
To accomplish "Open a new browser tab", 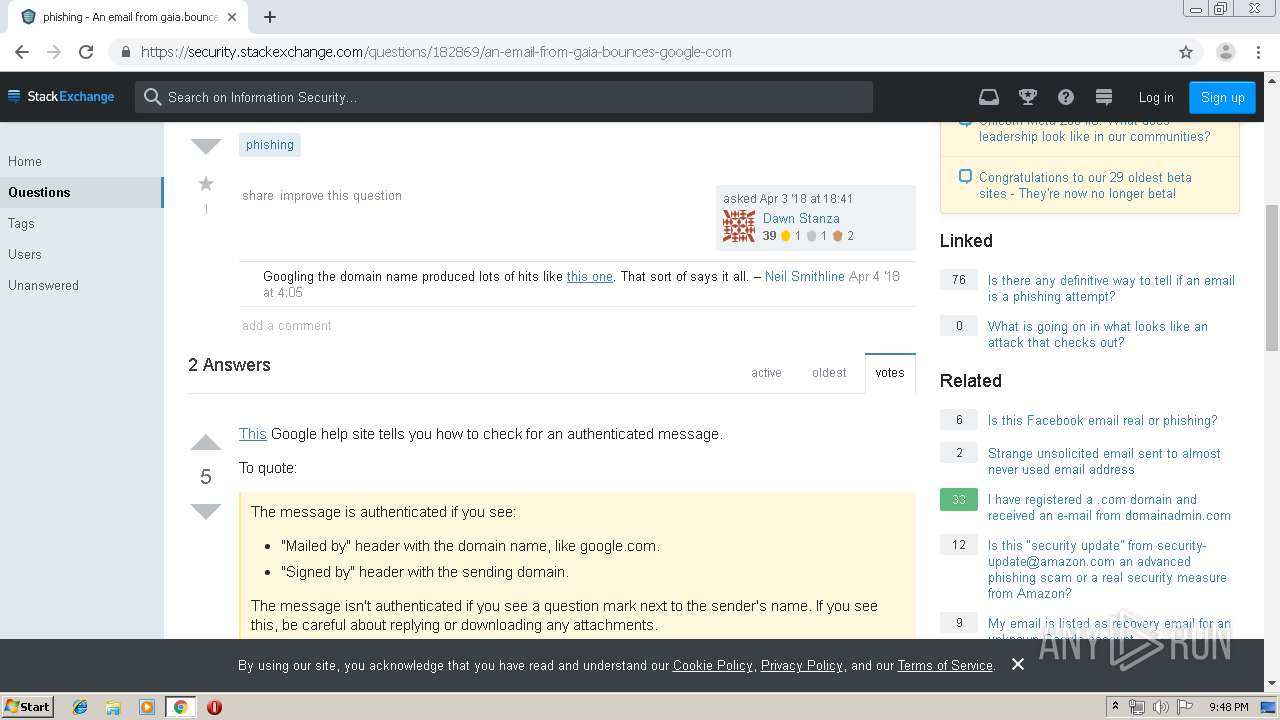I will click(x=270, y=17).
